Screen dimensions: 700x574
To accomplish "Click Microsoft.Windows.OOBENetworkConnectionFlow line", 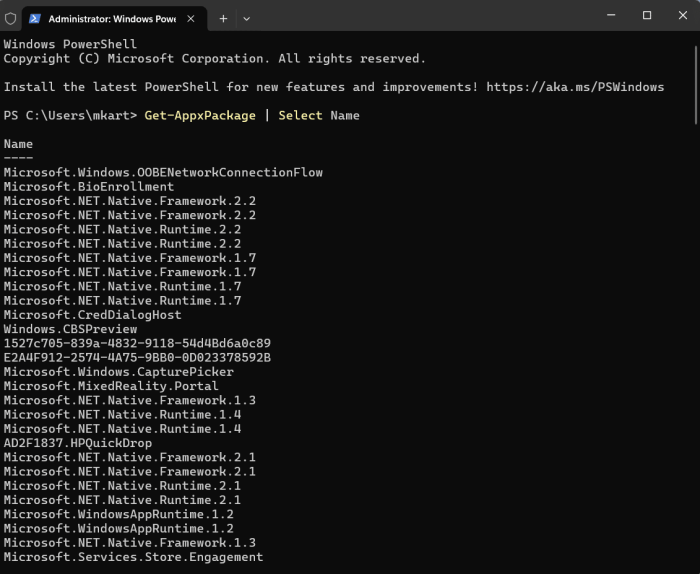I will [163, 173].
